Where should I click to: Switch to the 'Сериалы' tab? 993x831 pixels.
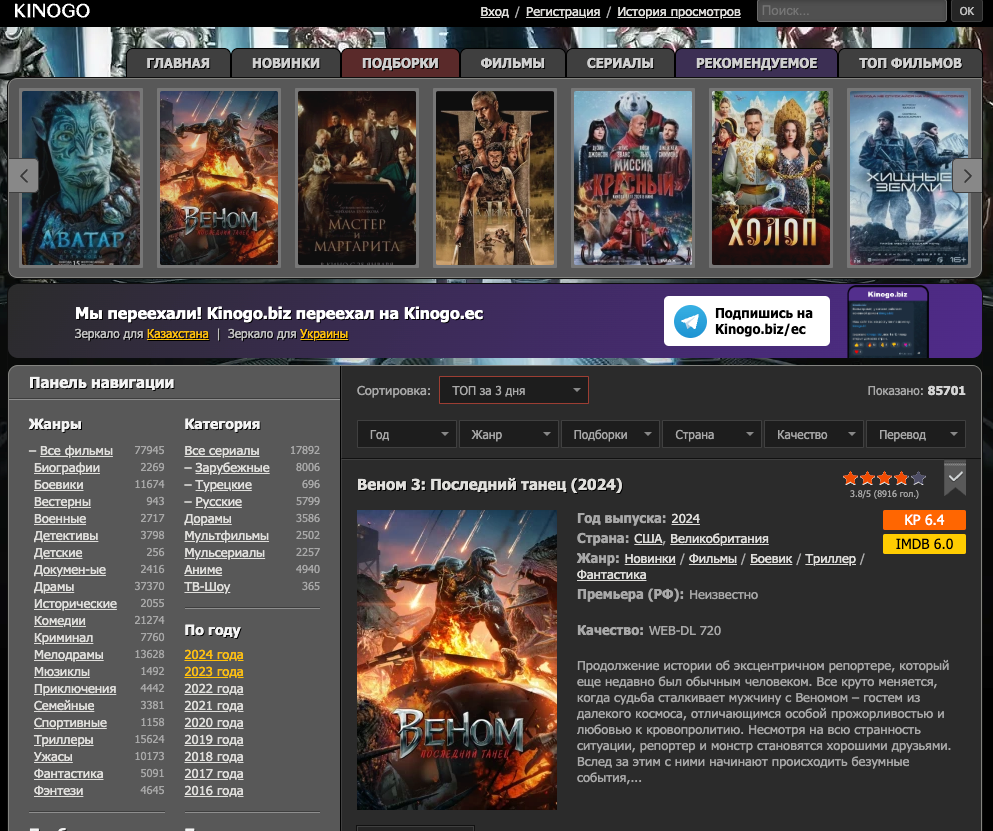coord(620,63)
